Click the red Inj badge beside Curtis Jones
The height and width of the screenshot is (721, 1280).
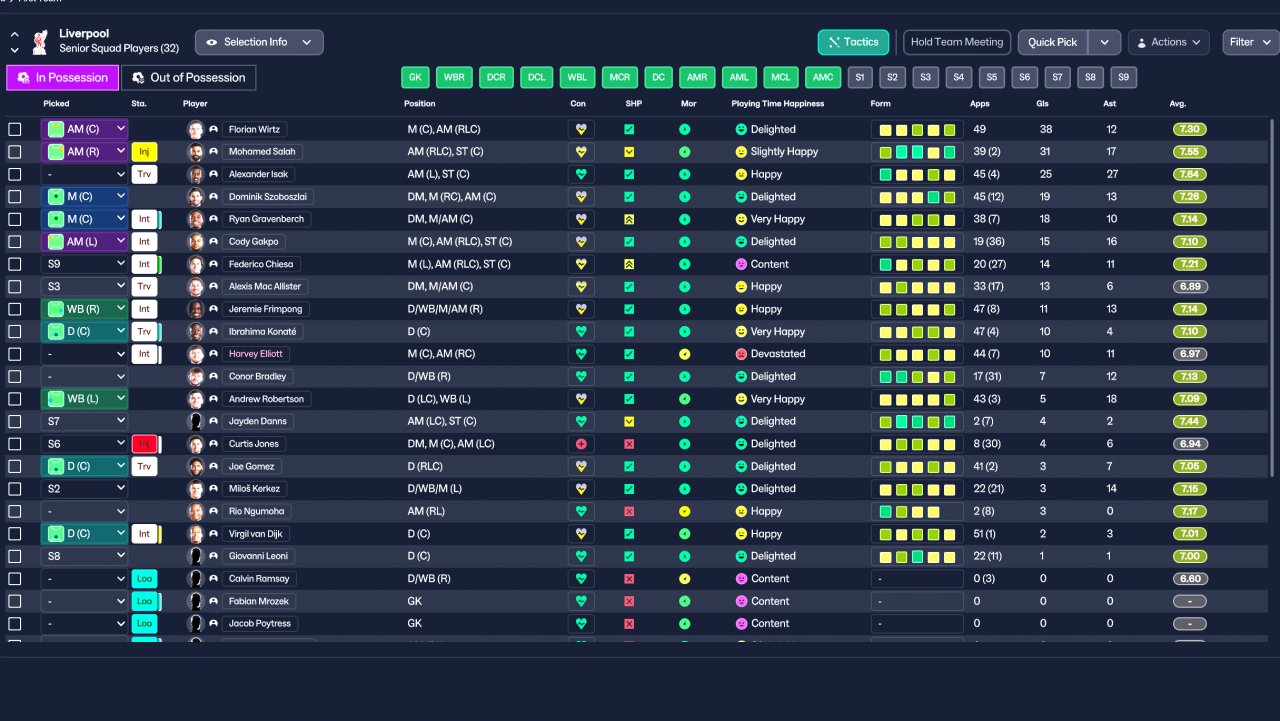tap(144, 444)
